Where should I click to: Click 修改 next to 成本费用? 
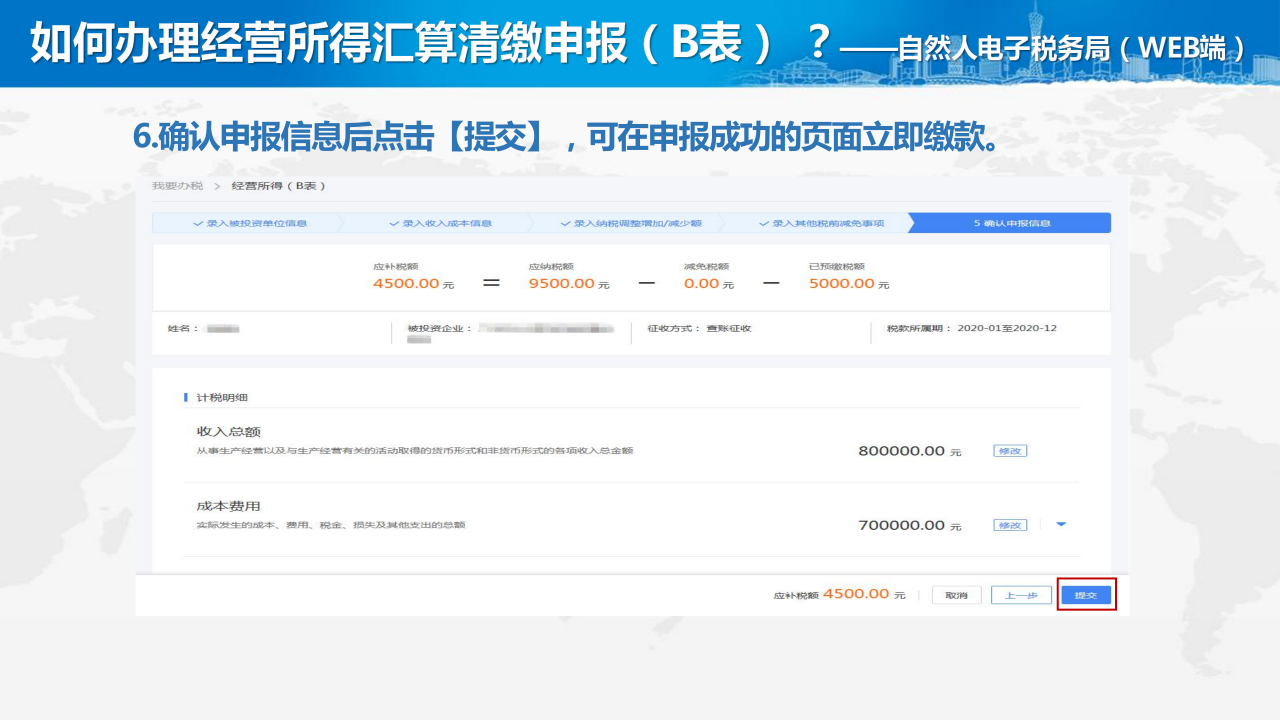coord(1010,525)
